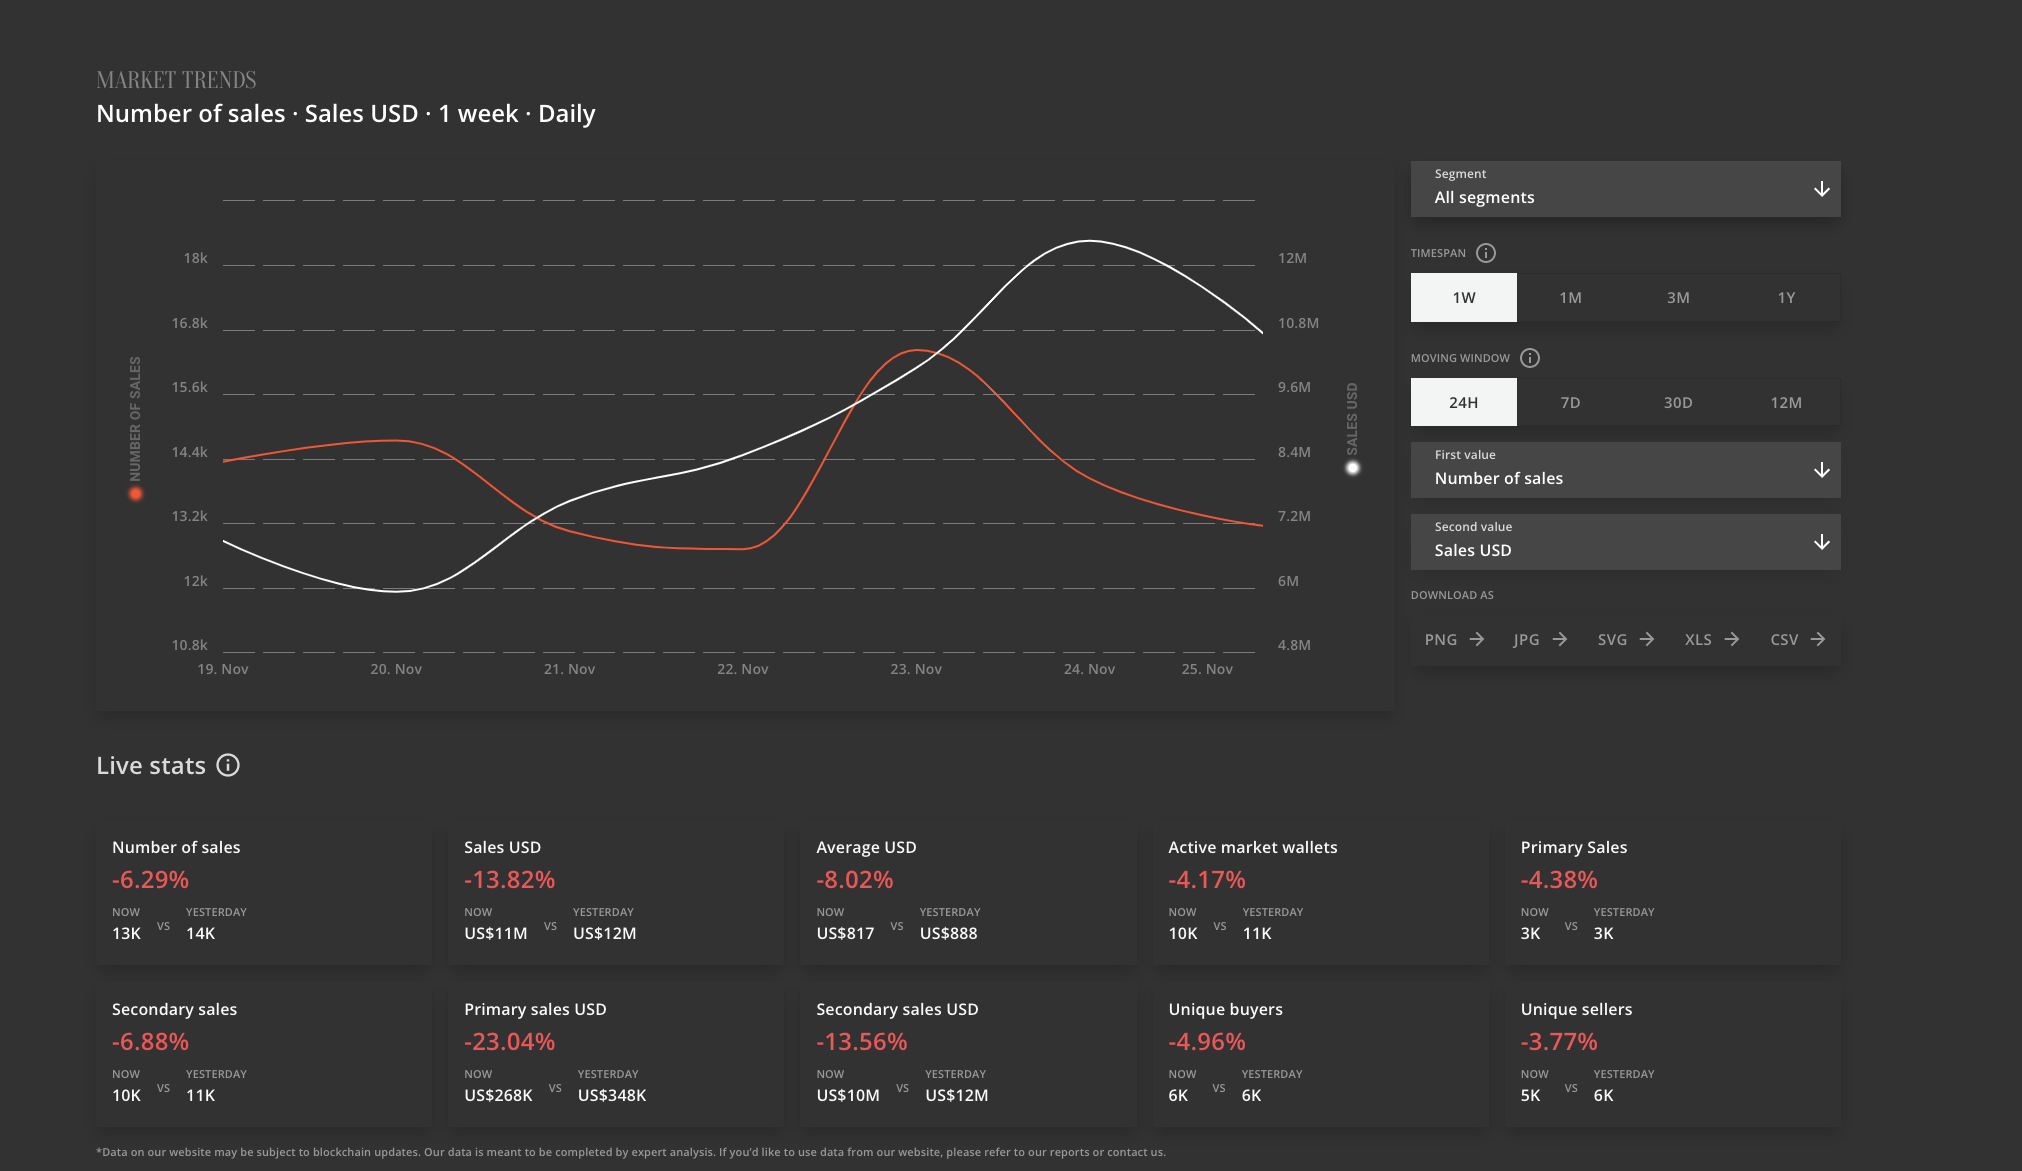
Task: Select the 30D moving window
Action: coord(1678,402)
